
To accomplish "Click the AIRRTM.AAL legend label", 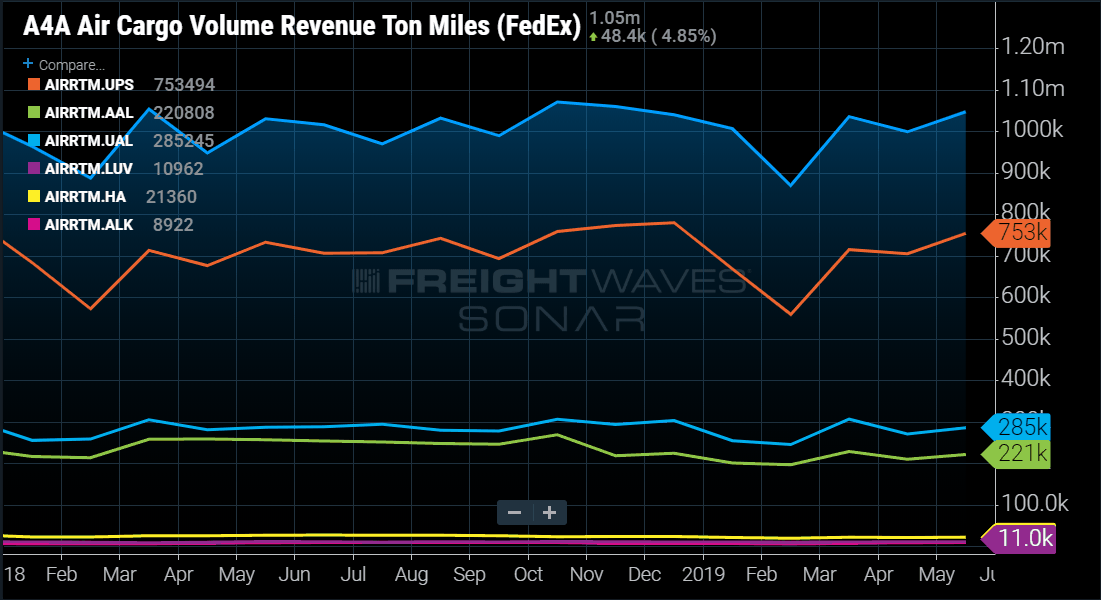I will pyautogui.click(x=89, y=113).
